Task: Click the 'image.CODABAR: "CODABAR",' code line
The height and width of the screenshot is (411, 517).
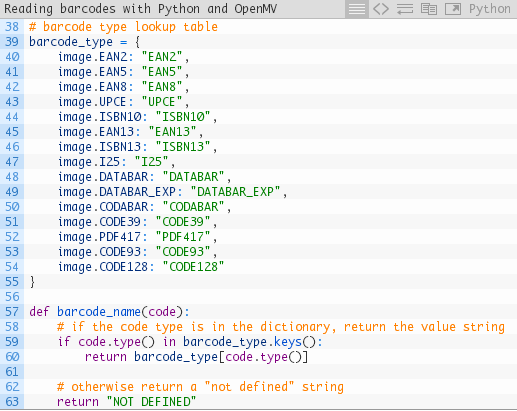Action: 145,207
